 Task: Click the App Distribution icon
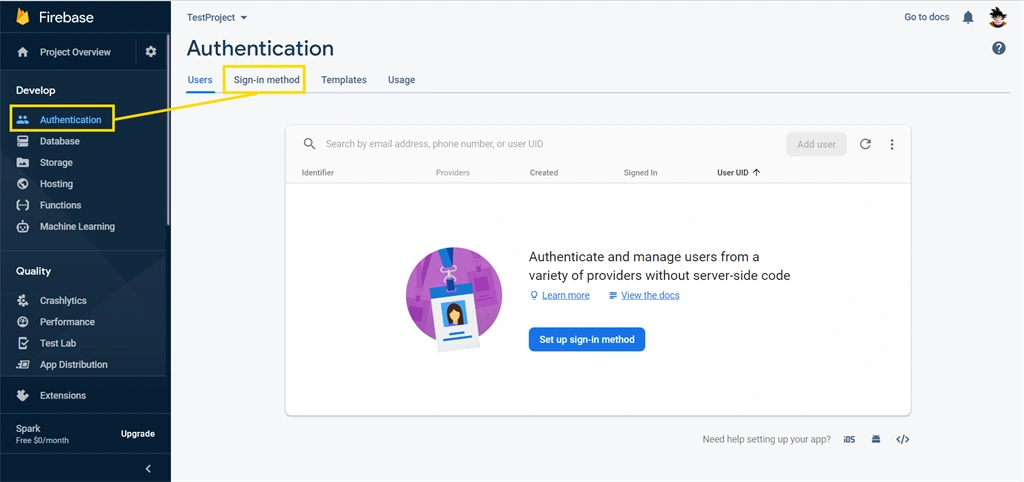tap(23, 364)
